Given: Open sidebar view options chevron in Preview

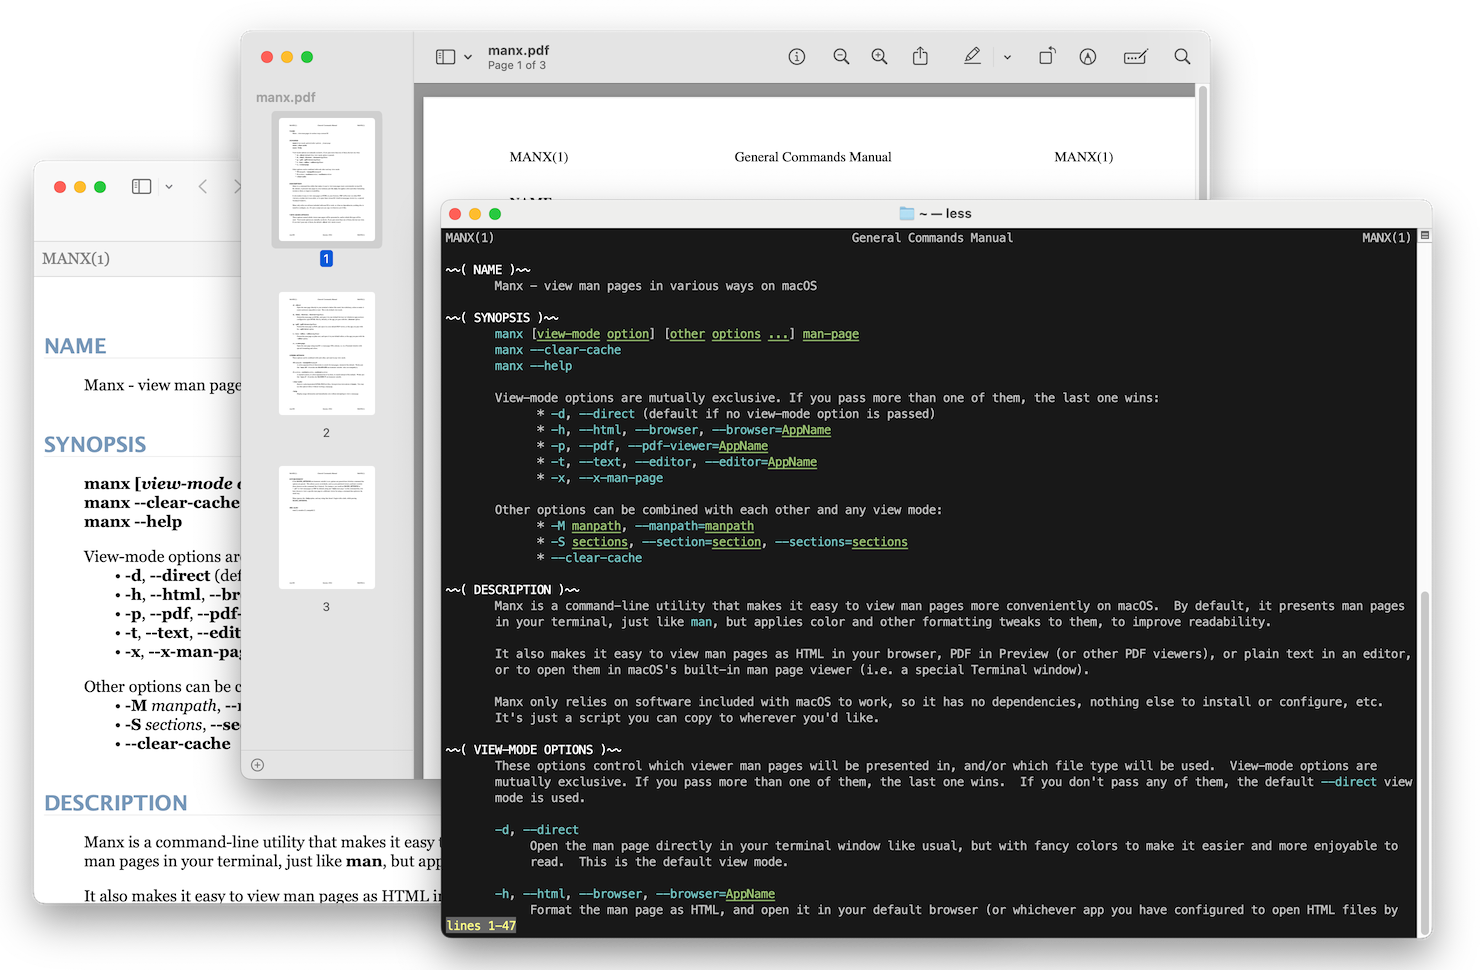Looking at the screenshot, I should [x=468, y=57].
